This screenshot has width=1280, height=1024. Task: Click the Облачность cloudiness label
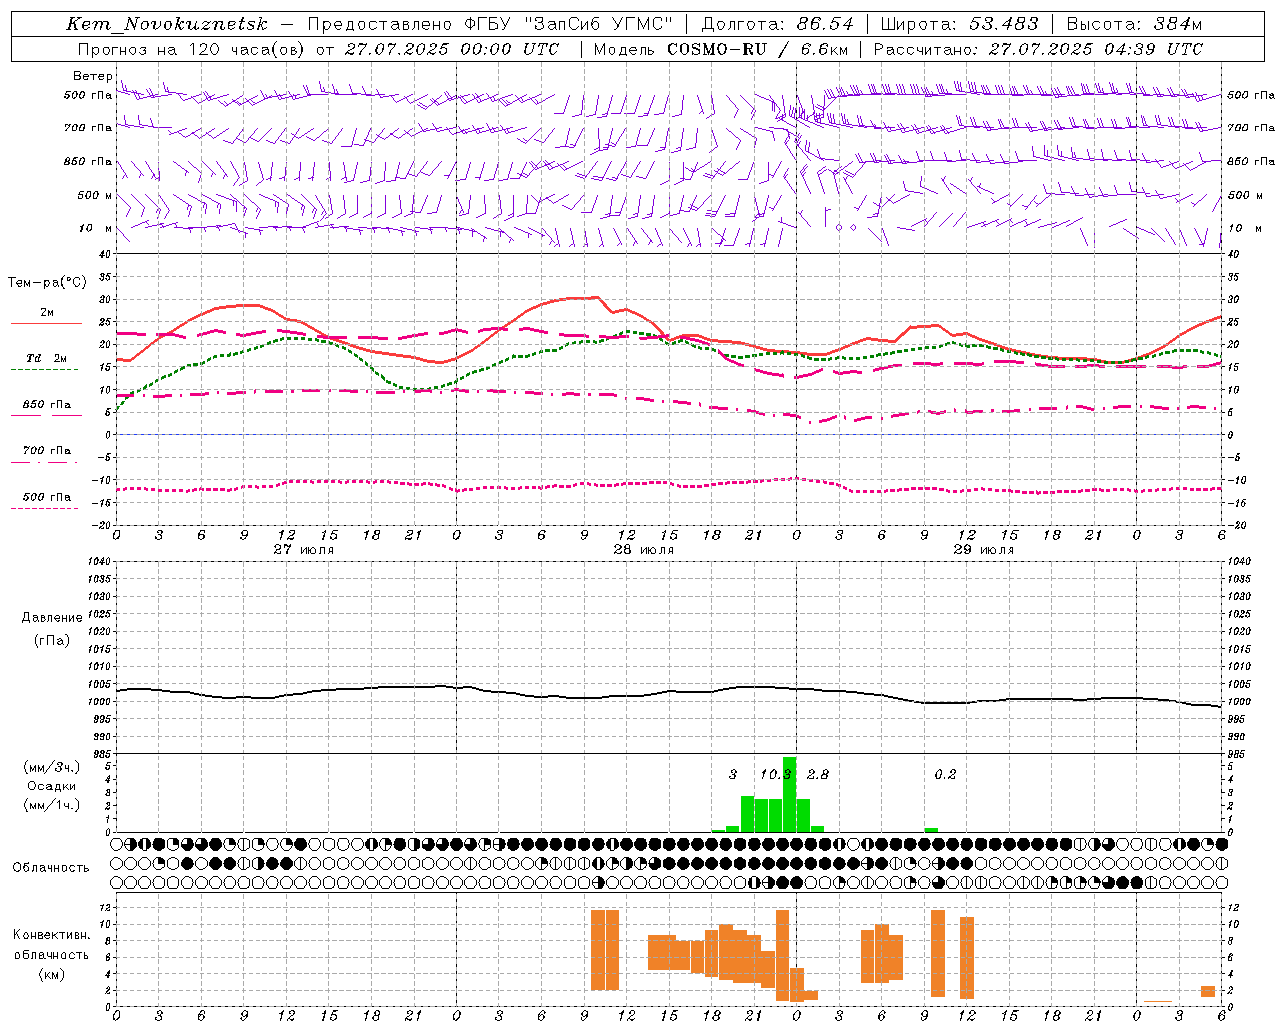click(x=51, y=867)
